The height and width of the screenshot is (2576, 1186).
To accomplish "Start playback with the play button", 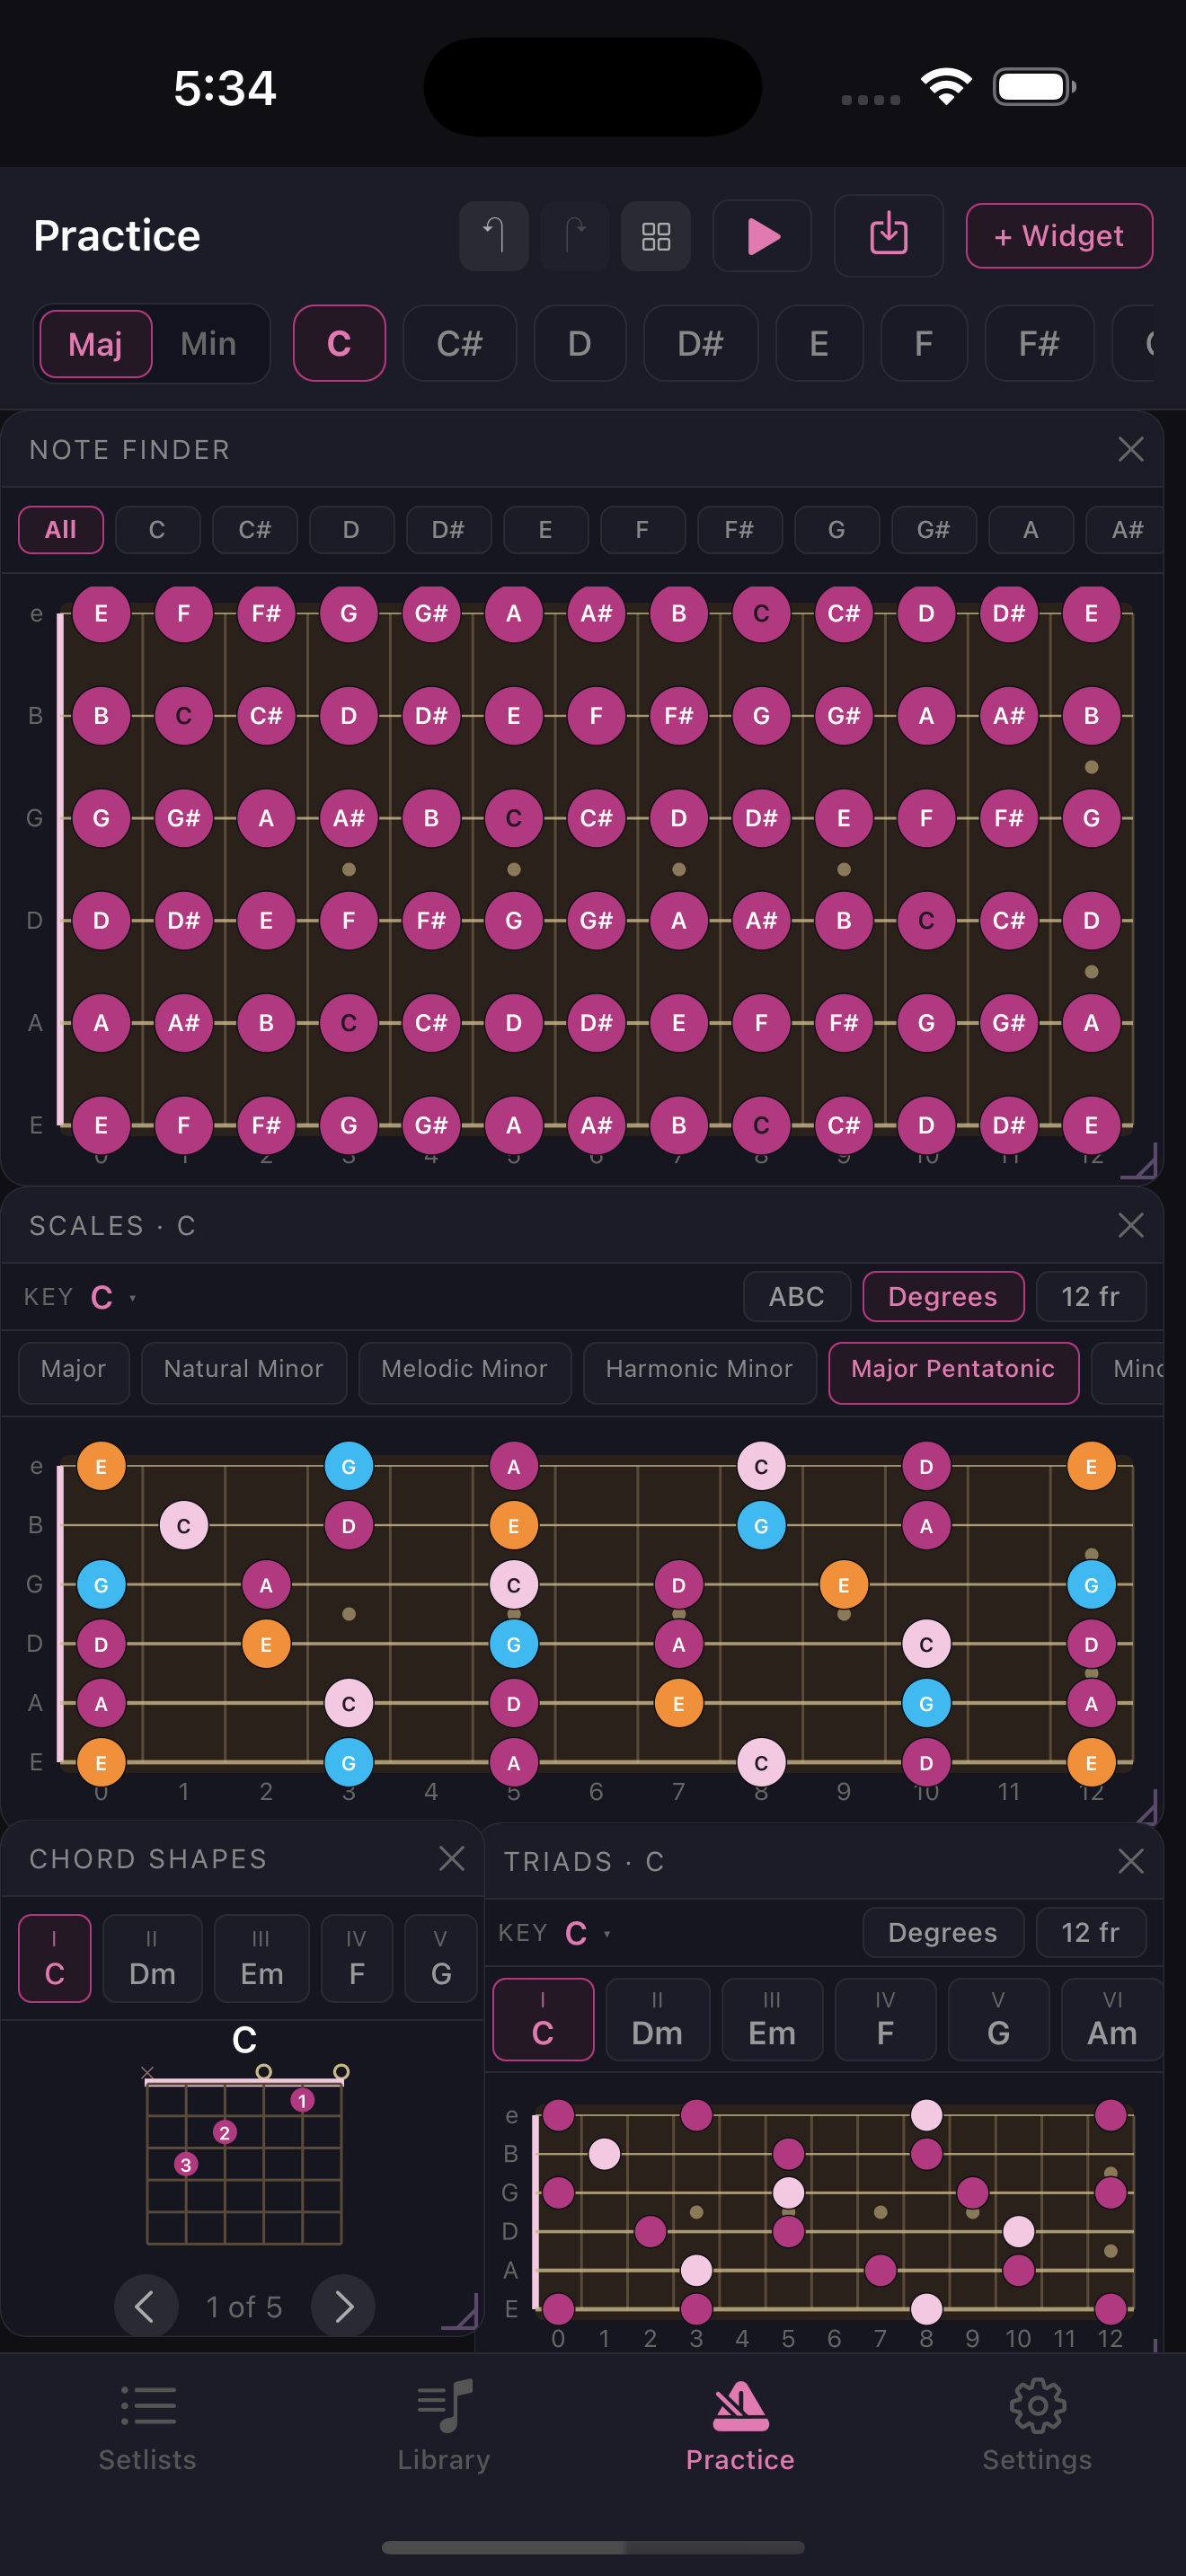I will 762,236.
